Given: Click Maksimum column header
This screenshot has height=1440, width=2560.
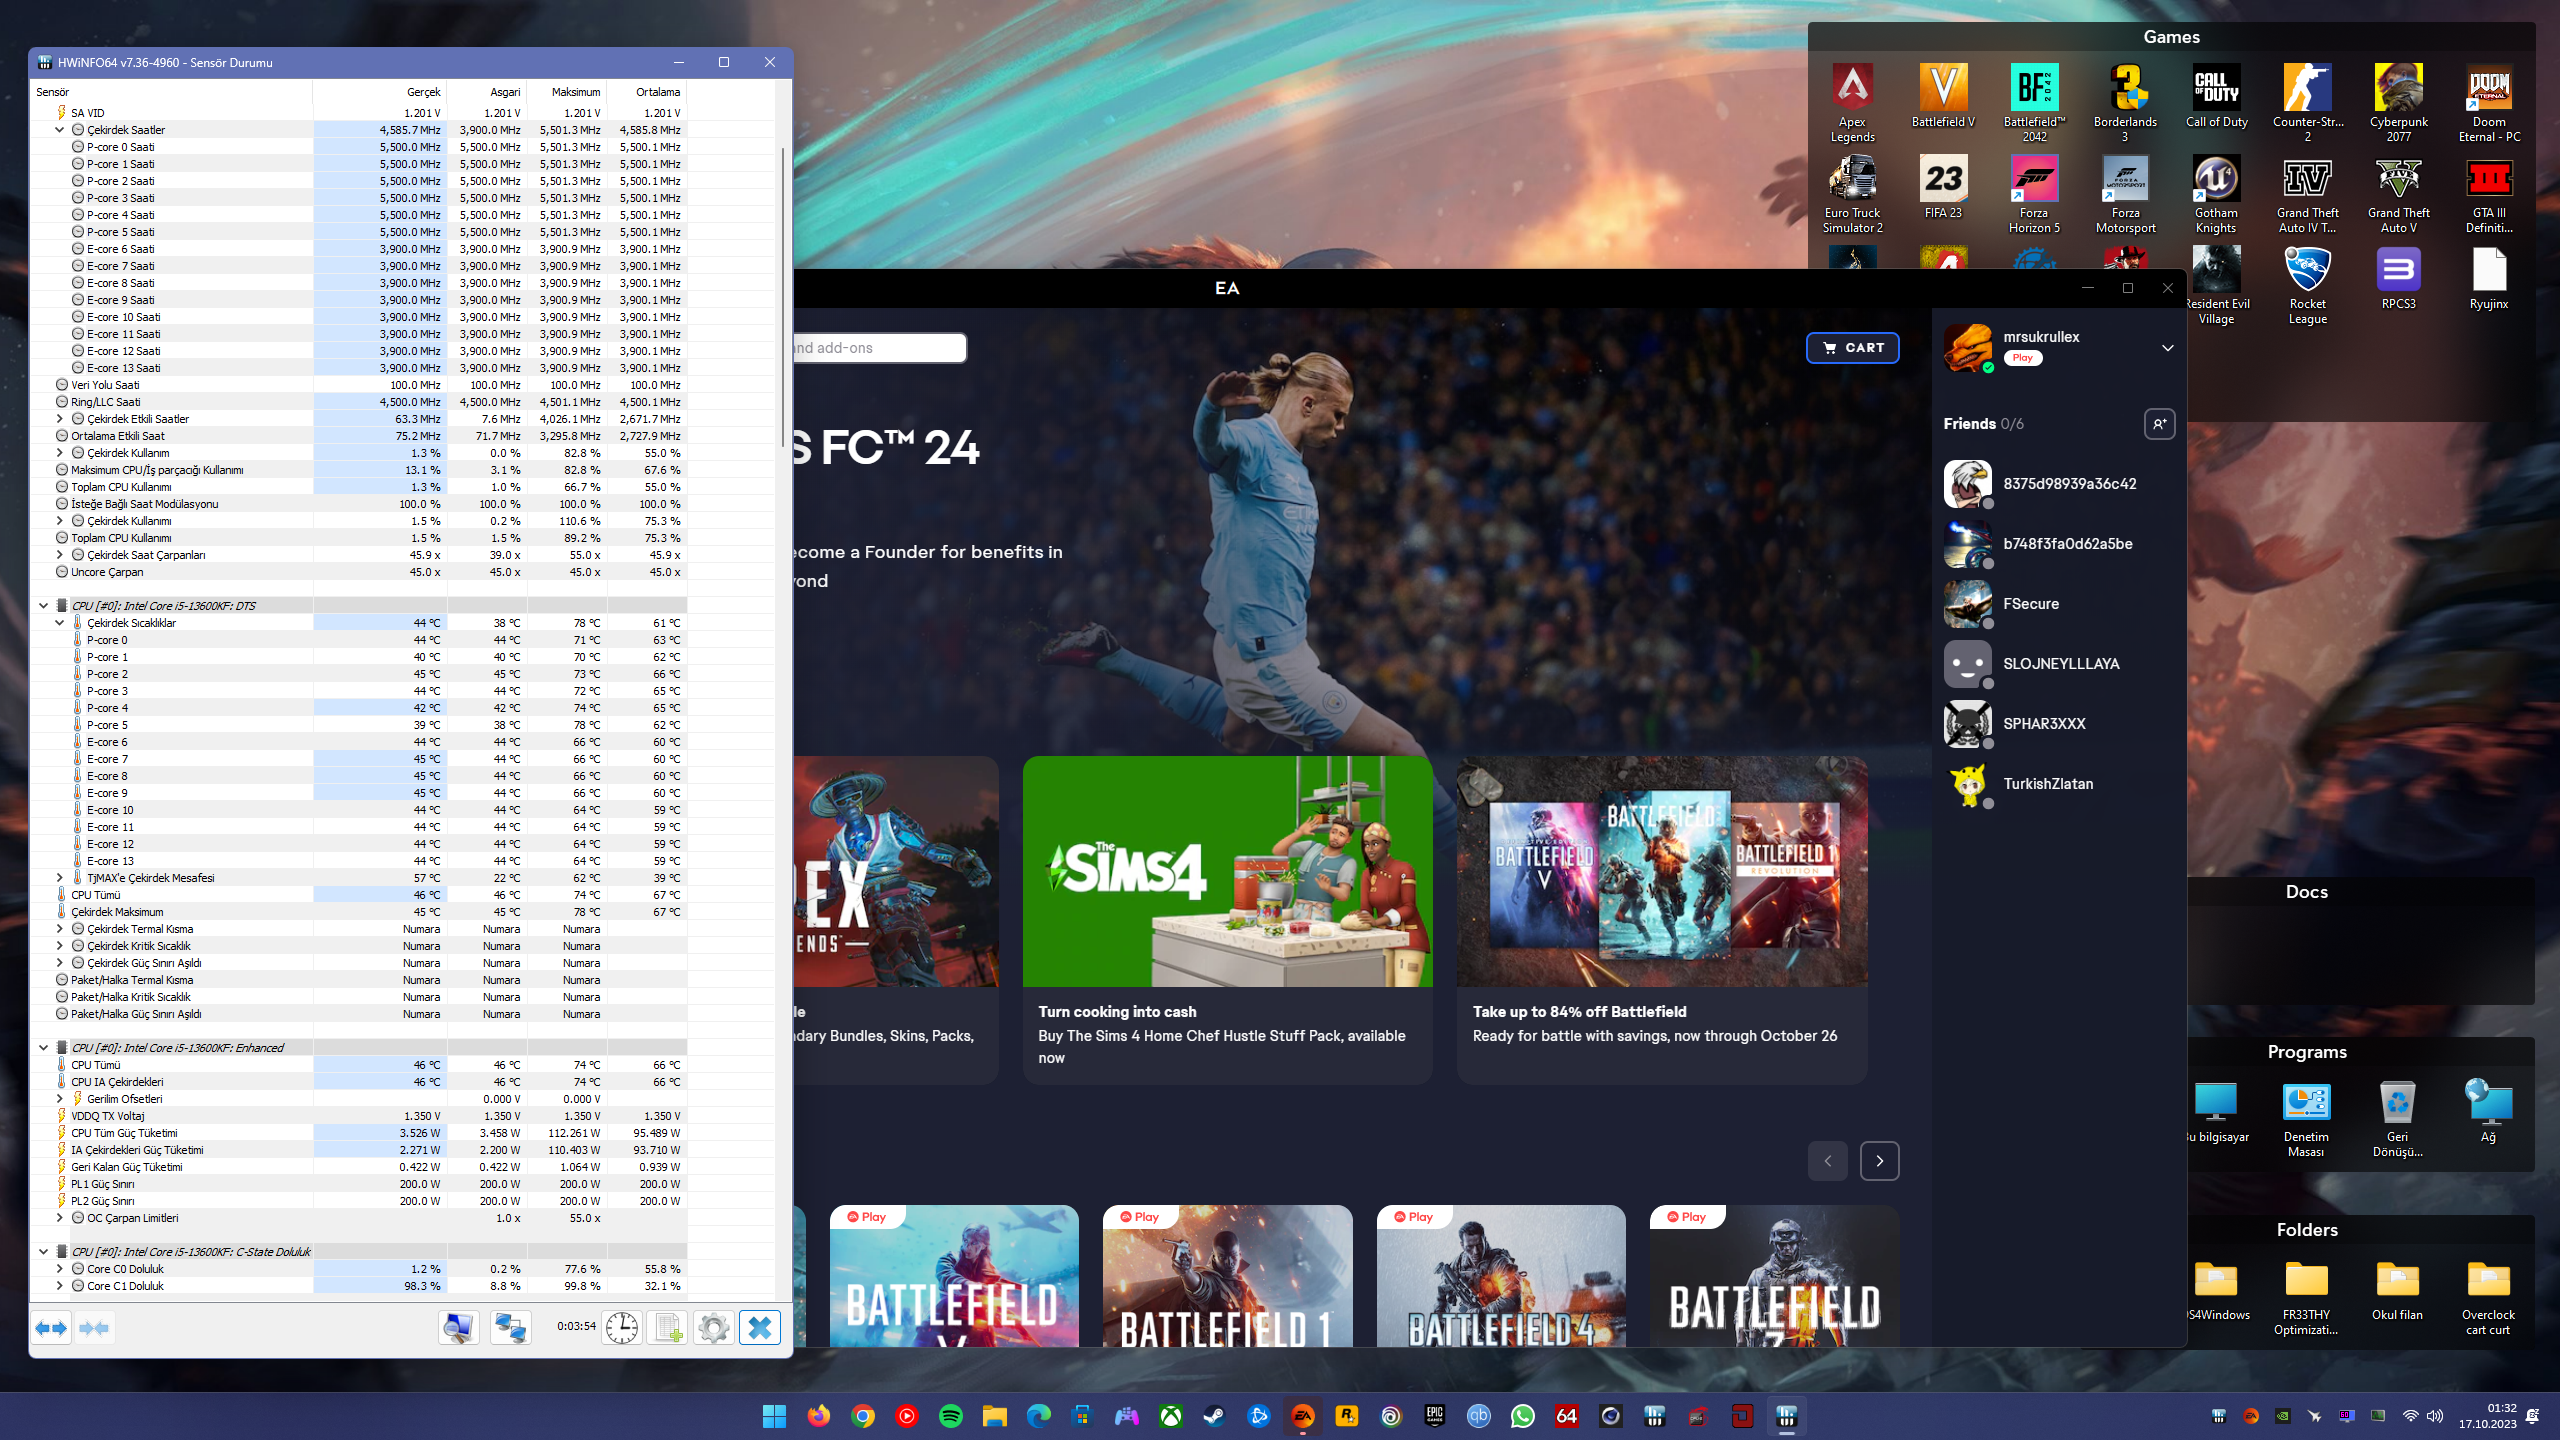Looking at the screenshot, I should (x=567, y=92).
